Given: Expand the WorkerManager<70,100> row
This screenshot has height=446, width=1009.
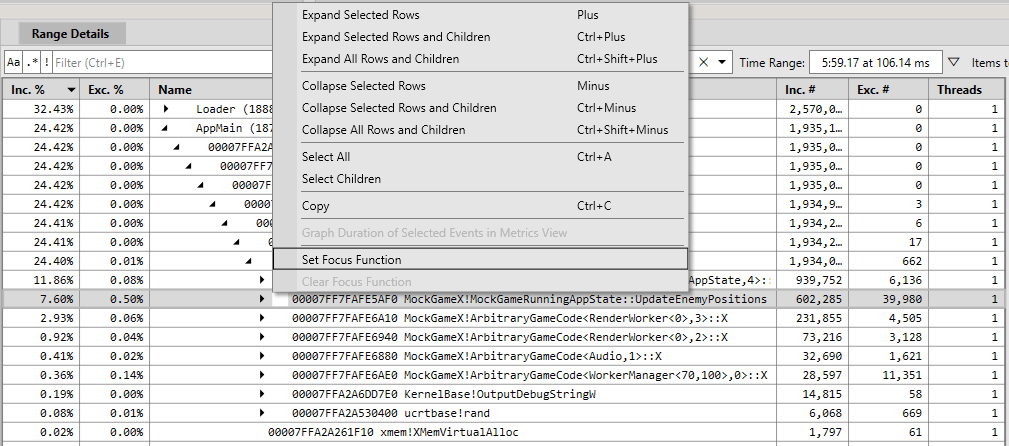Looking at the screenshot, I should coord(262,375).
